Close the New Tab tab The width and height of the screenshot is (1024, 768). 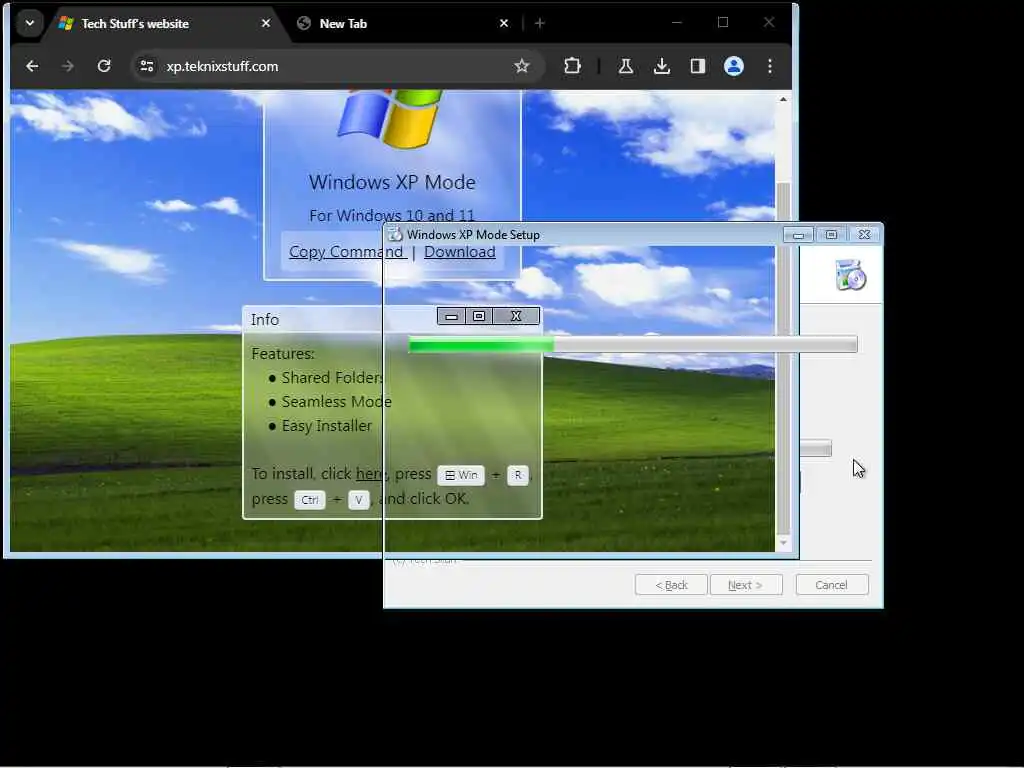click(x=504, y=24)
